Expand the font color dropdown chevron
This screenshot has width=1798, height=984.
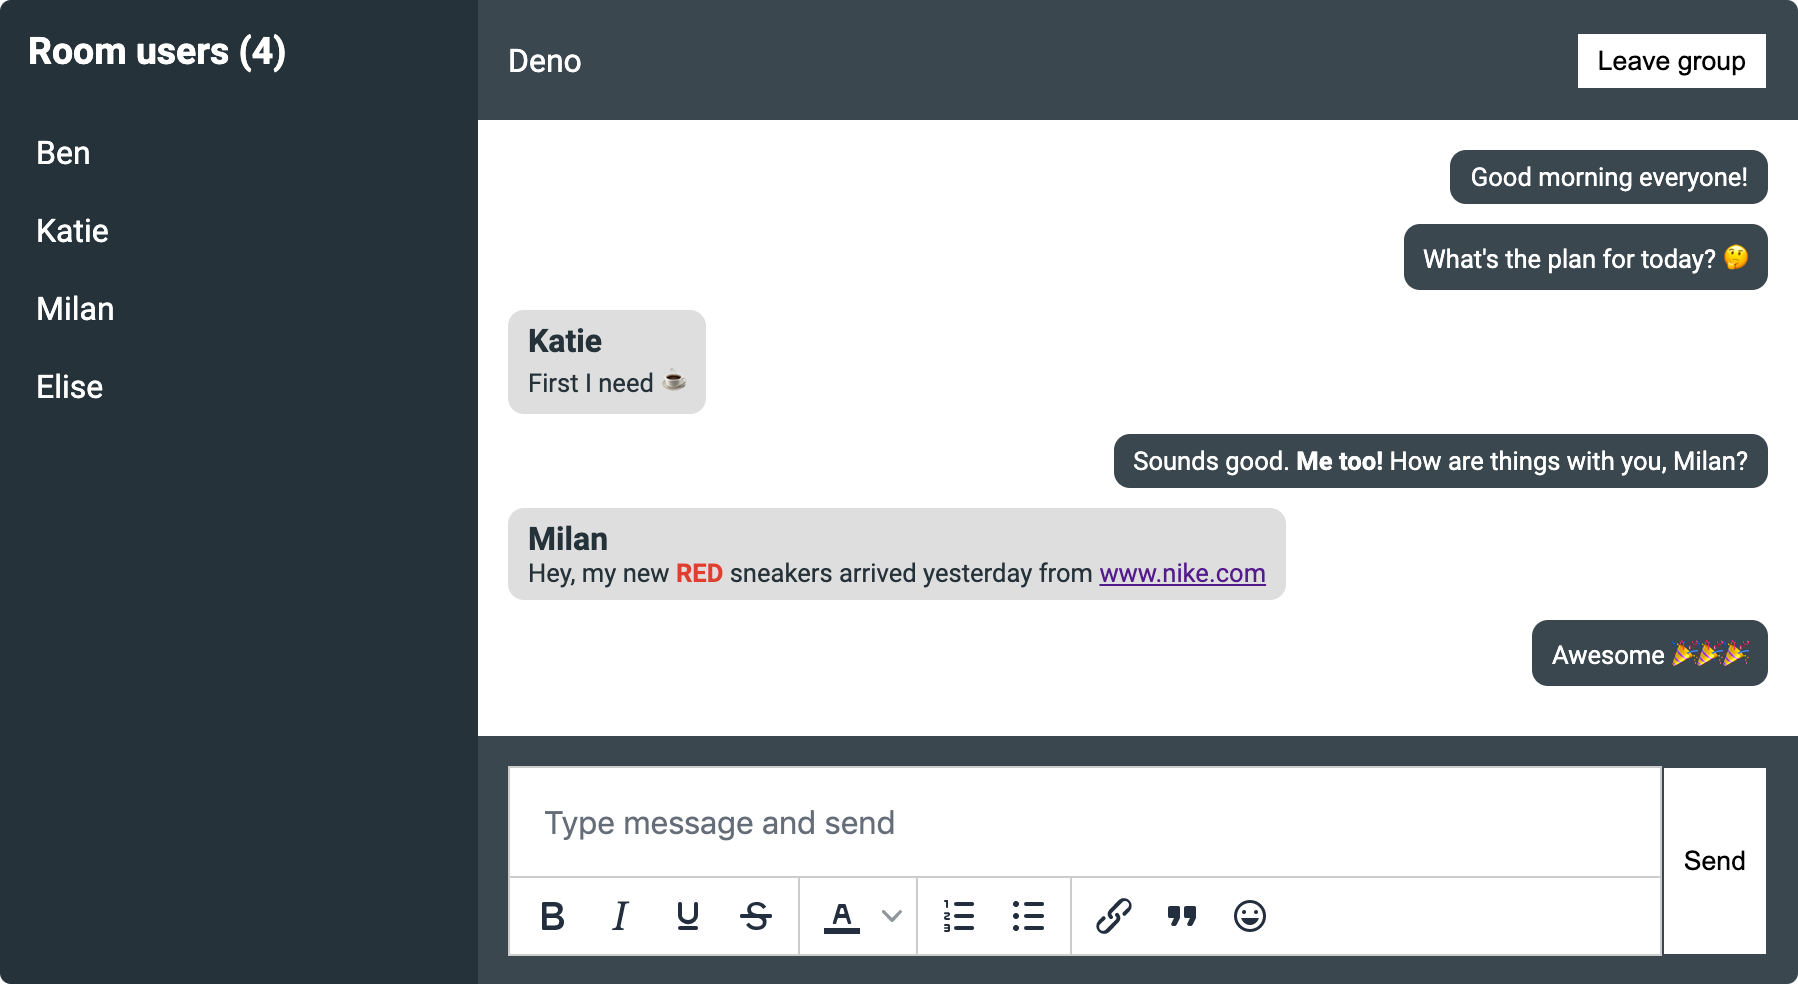click(889, 915)
